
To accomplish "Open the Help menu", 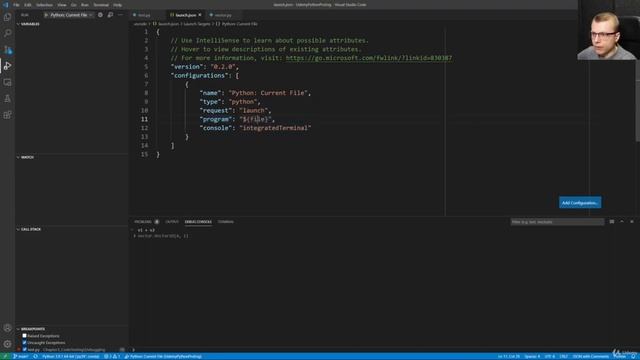I will click(x=118, y=5).
